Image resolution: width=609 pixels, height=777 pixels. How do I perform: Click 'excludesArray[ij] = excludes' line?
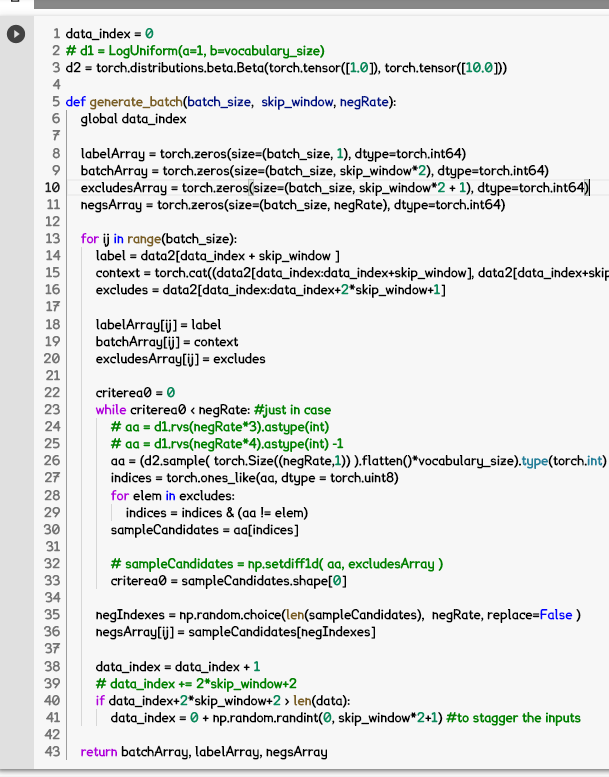tap(180, 359)
